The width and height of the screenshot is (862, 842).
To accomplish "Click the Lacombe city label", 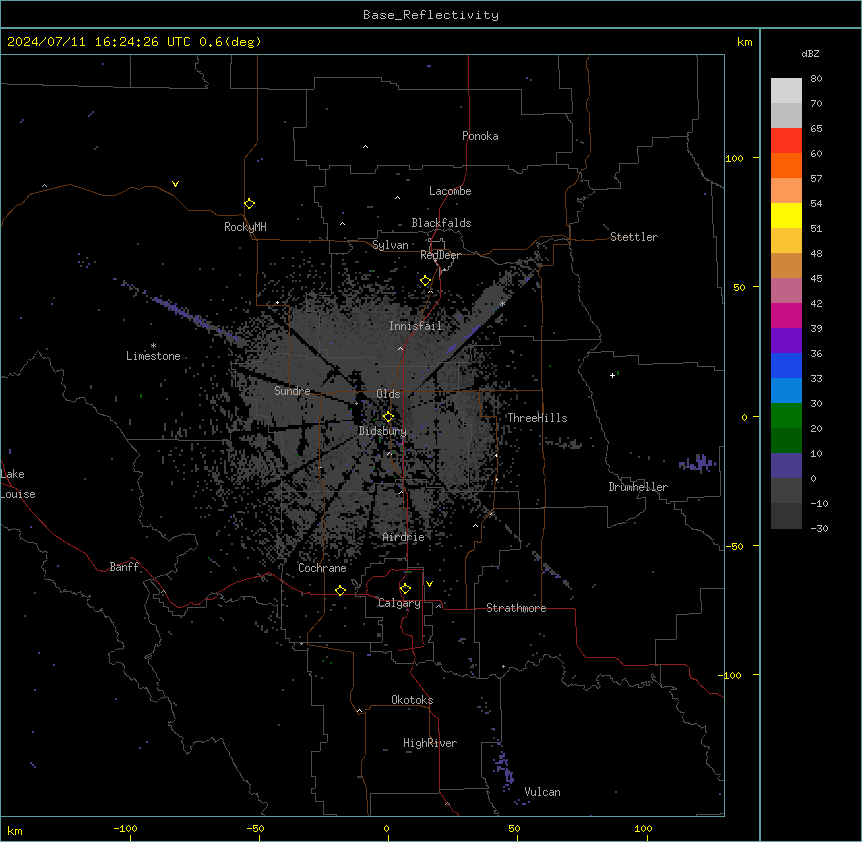I will point(450,191).
